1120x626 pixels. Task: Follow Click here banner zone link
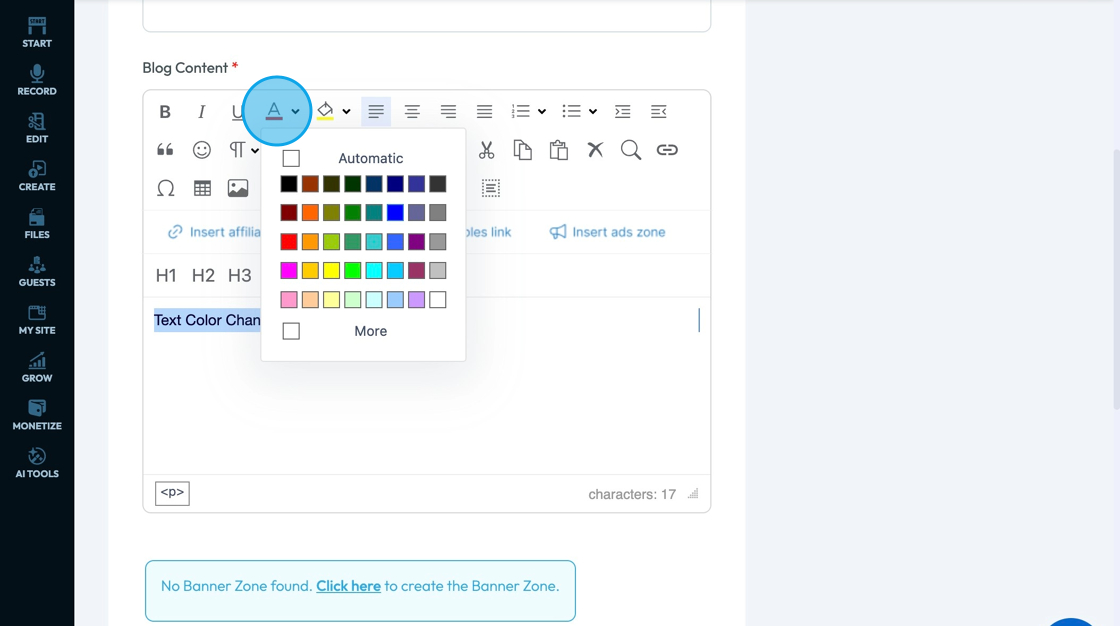click(349, 586)
